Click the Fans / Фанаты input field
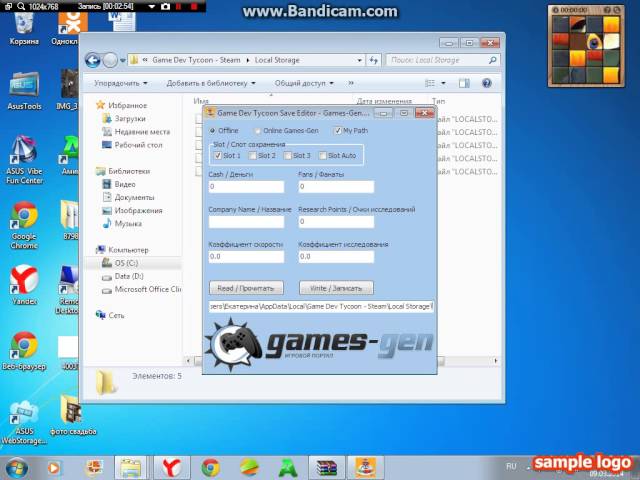This screenshot has height=480, width=640. [336, 187]
